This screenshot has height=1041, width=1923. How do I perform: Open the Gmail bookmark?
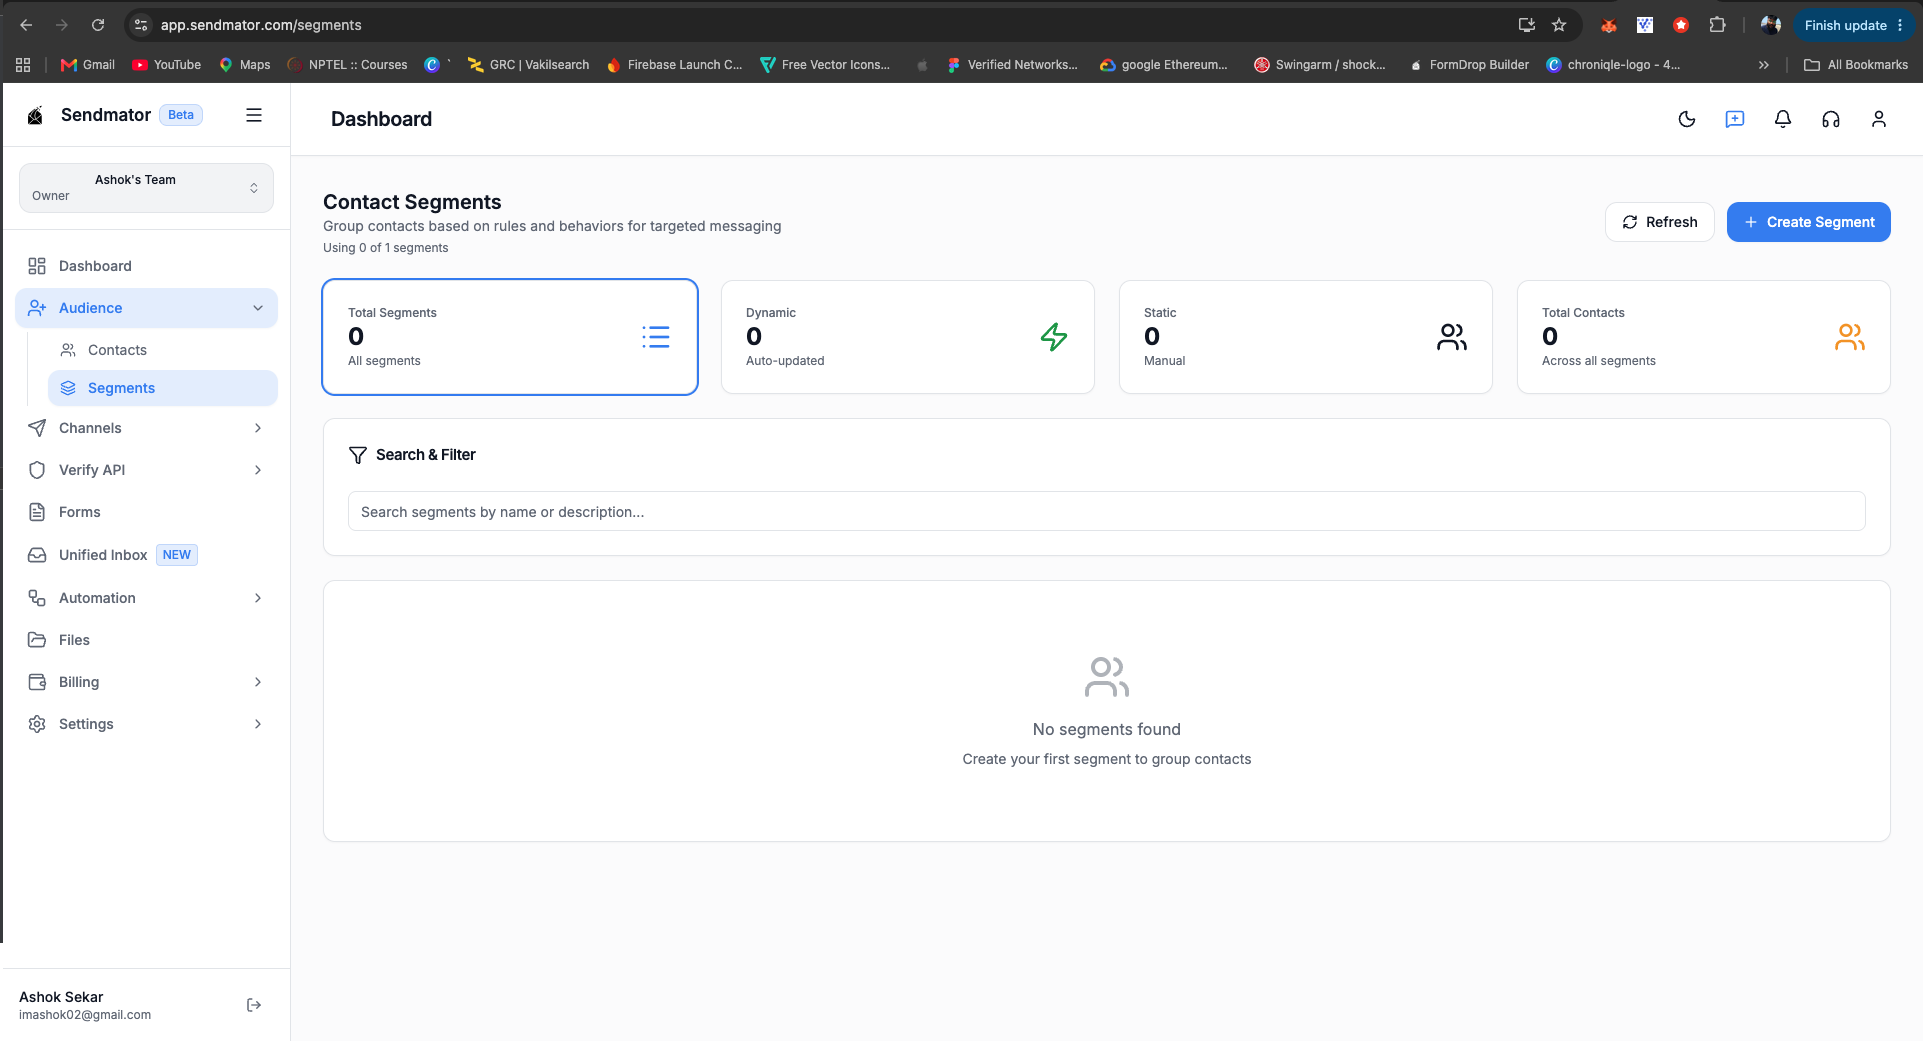click(88, 65)
